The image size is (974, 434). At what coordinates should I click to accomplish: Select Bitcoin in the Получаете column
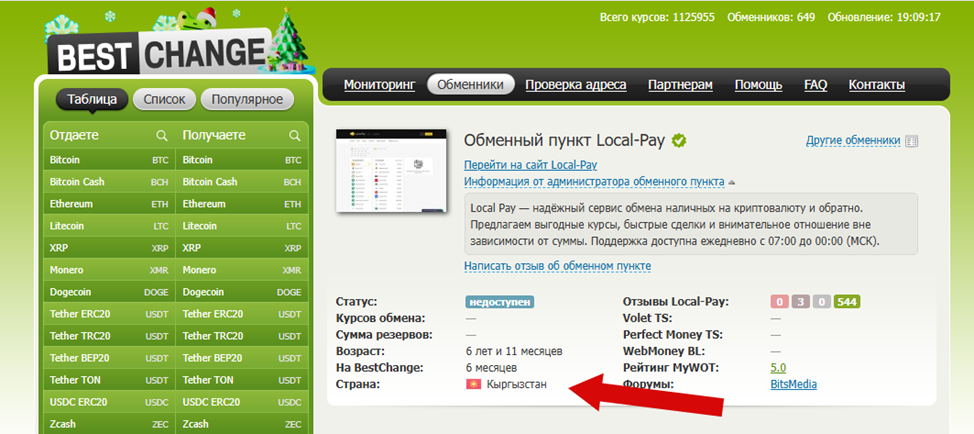[x=242, y=160]
